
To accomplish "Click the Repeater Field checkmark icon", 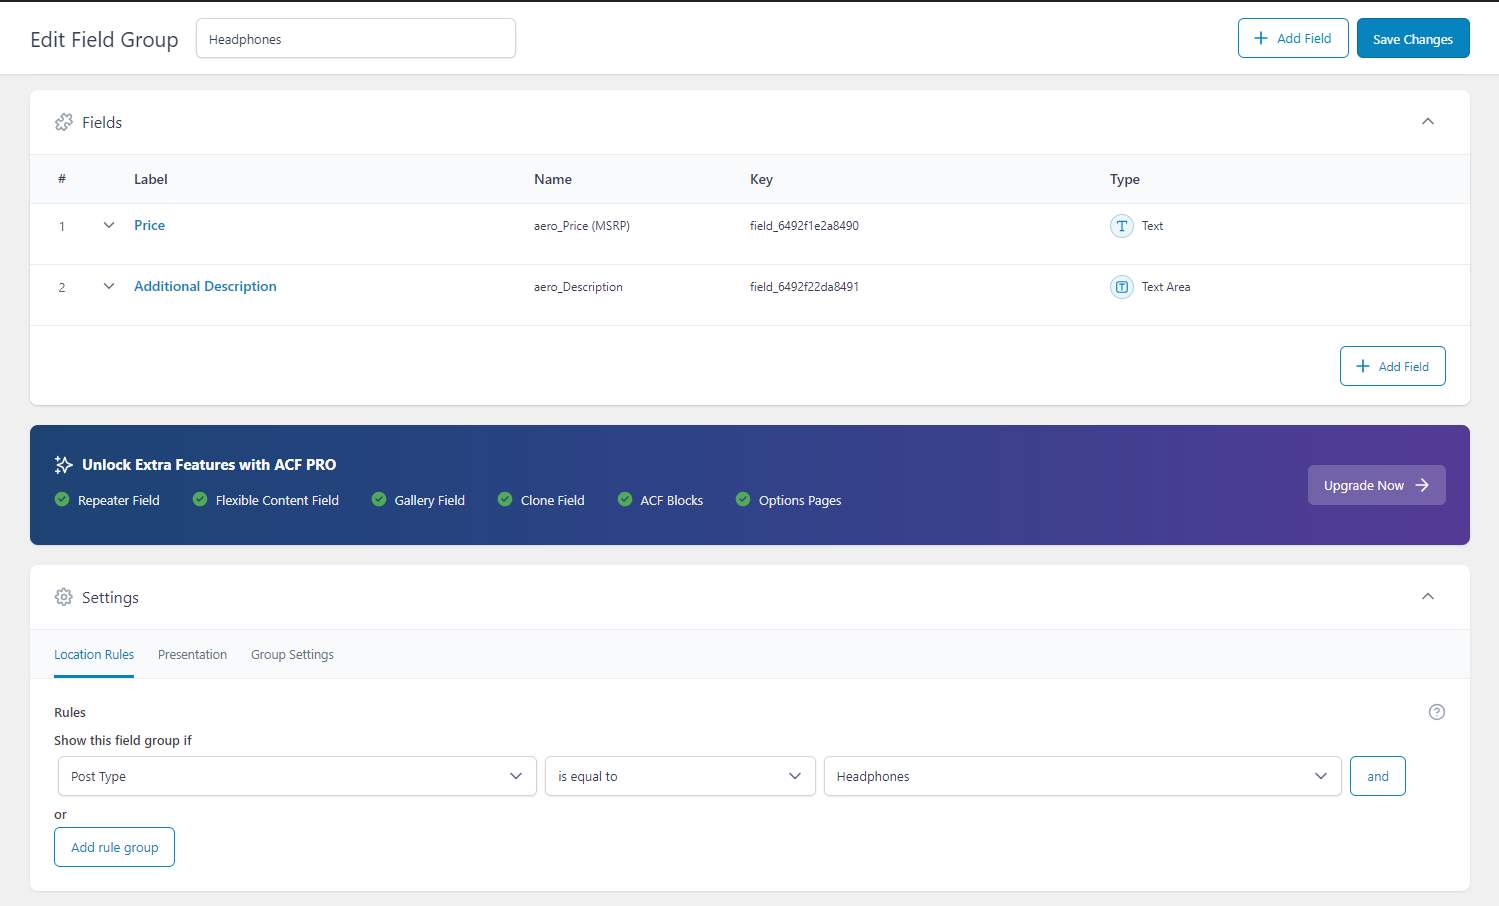I will tap(62, 499).
